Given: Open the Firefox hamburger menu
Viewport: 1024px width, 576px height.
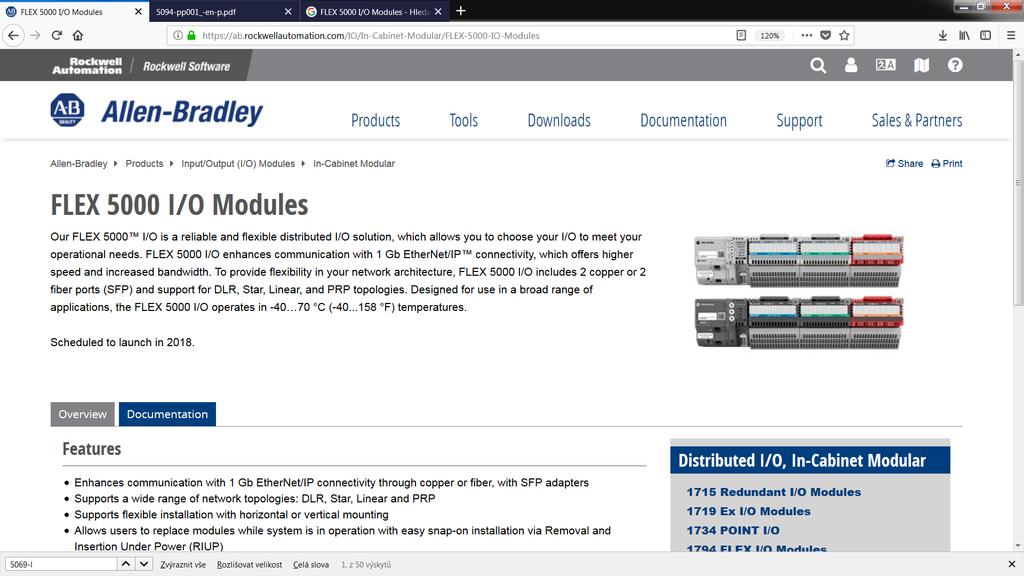Looking at the screenshot, I should coord(1011,35).
